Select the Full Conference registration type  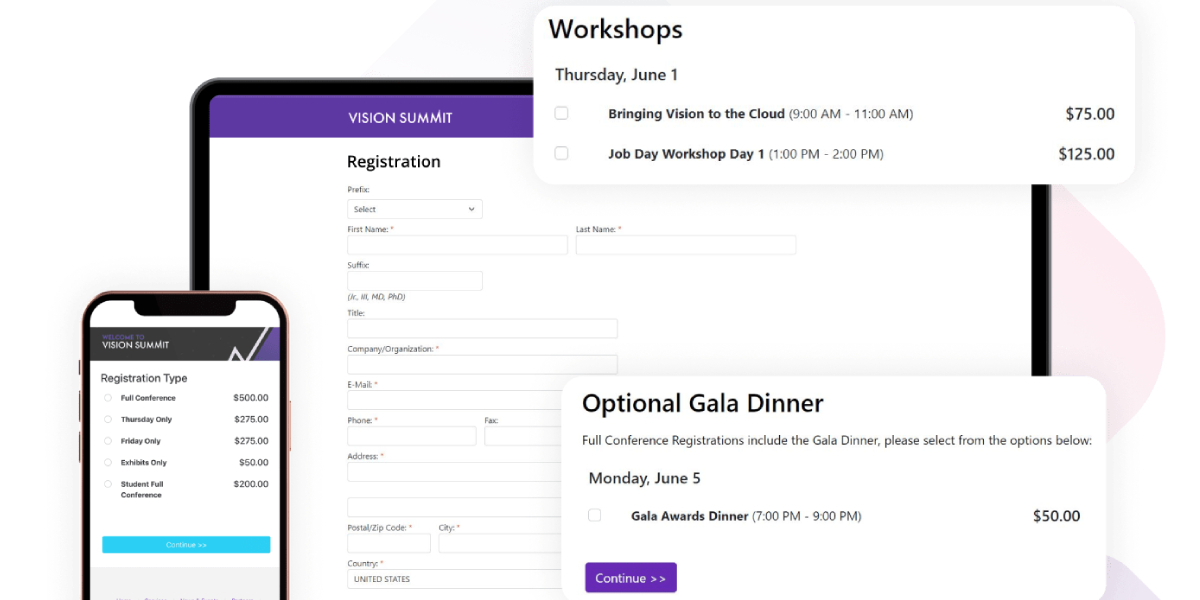click(108, 398)
